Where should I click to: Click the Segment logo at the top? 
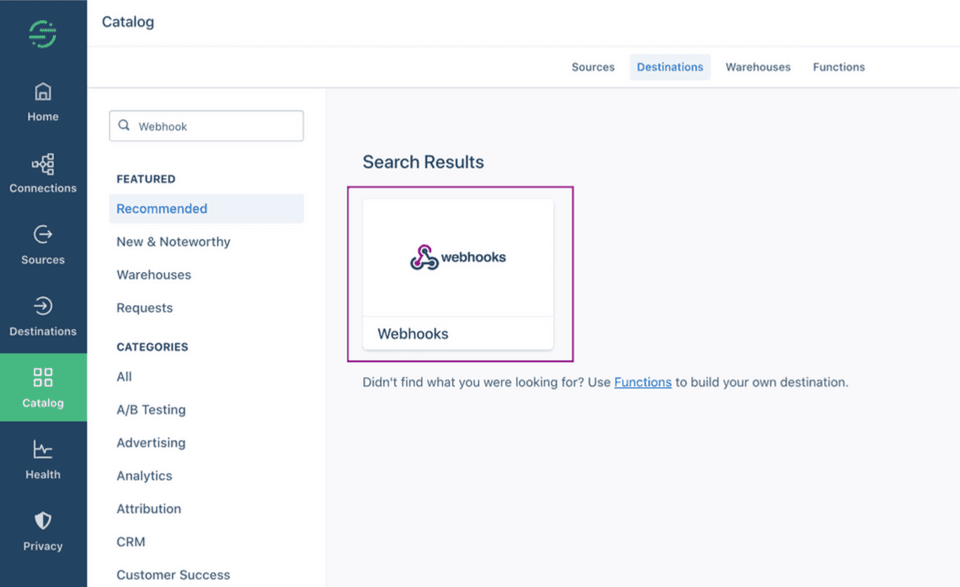click(x=42, y=33)
